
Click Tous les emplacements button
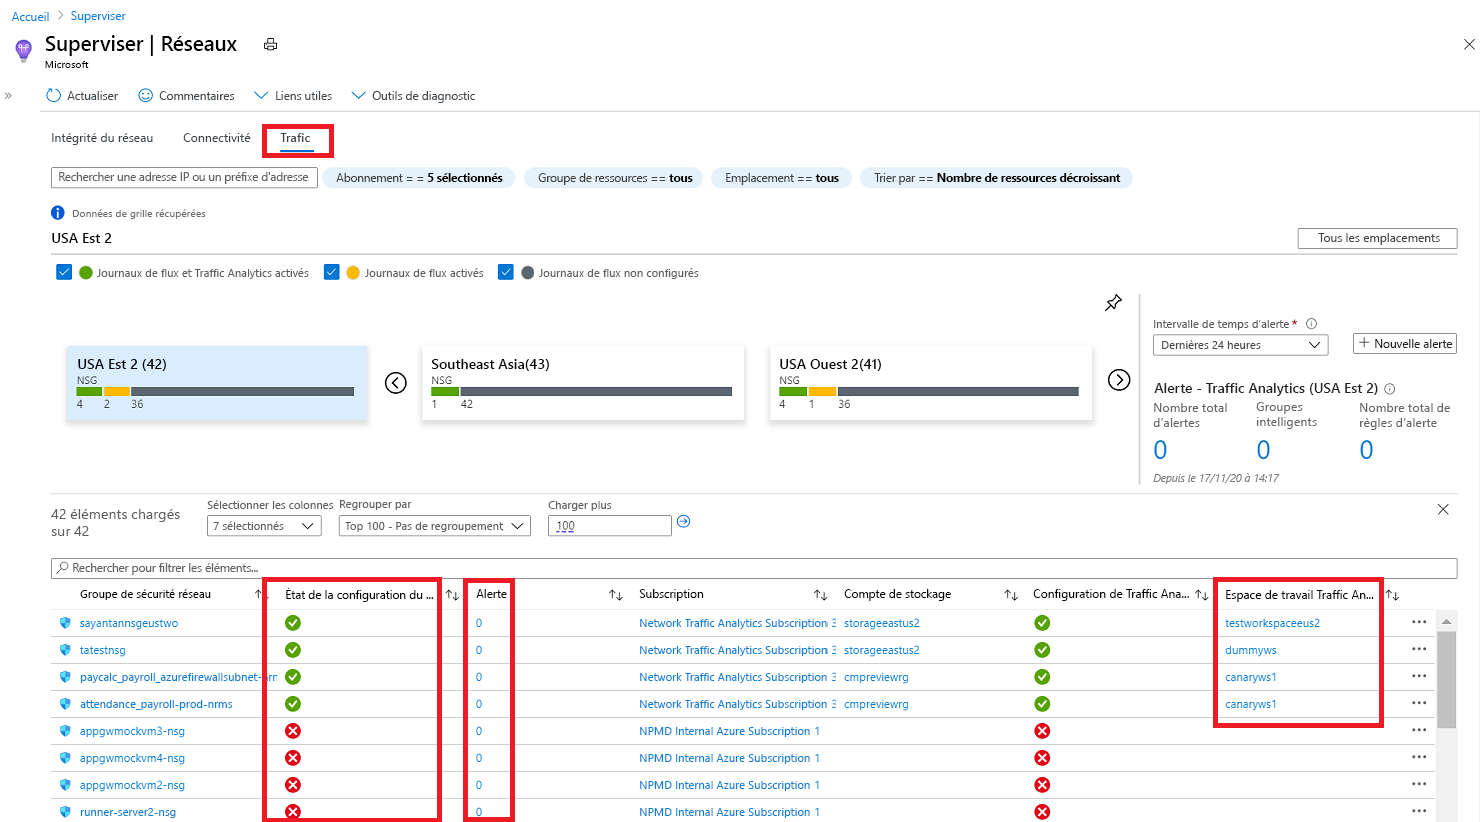(x=1378, y=238)
